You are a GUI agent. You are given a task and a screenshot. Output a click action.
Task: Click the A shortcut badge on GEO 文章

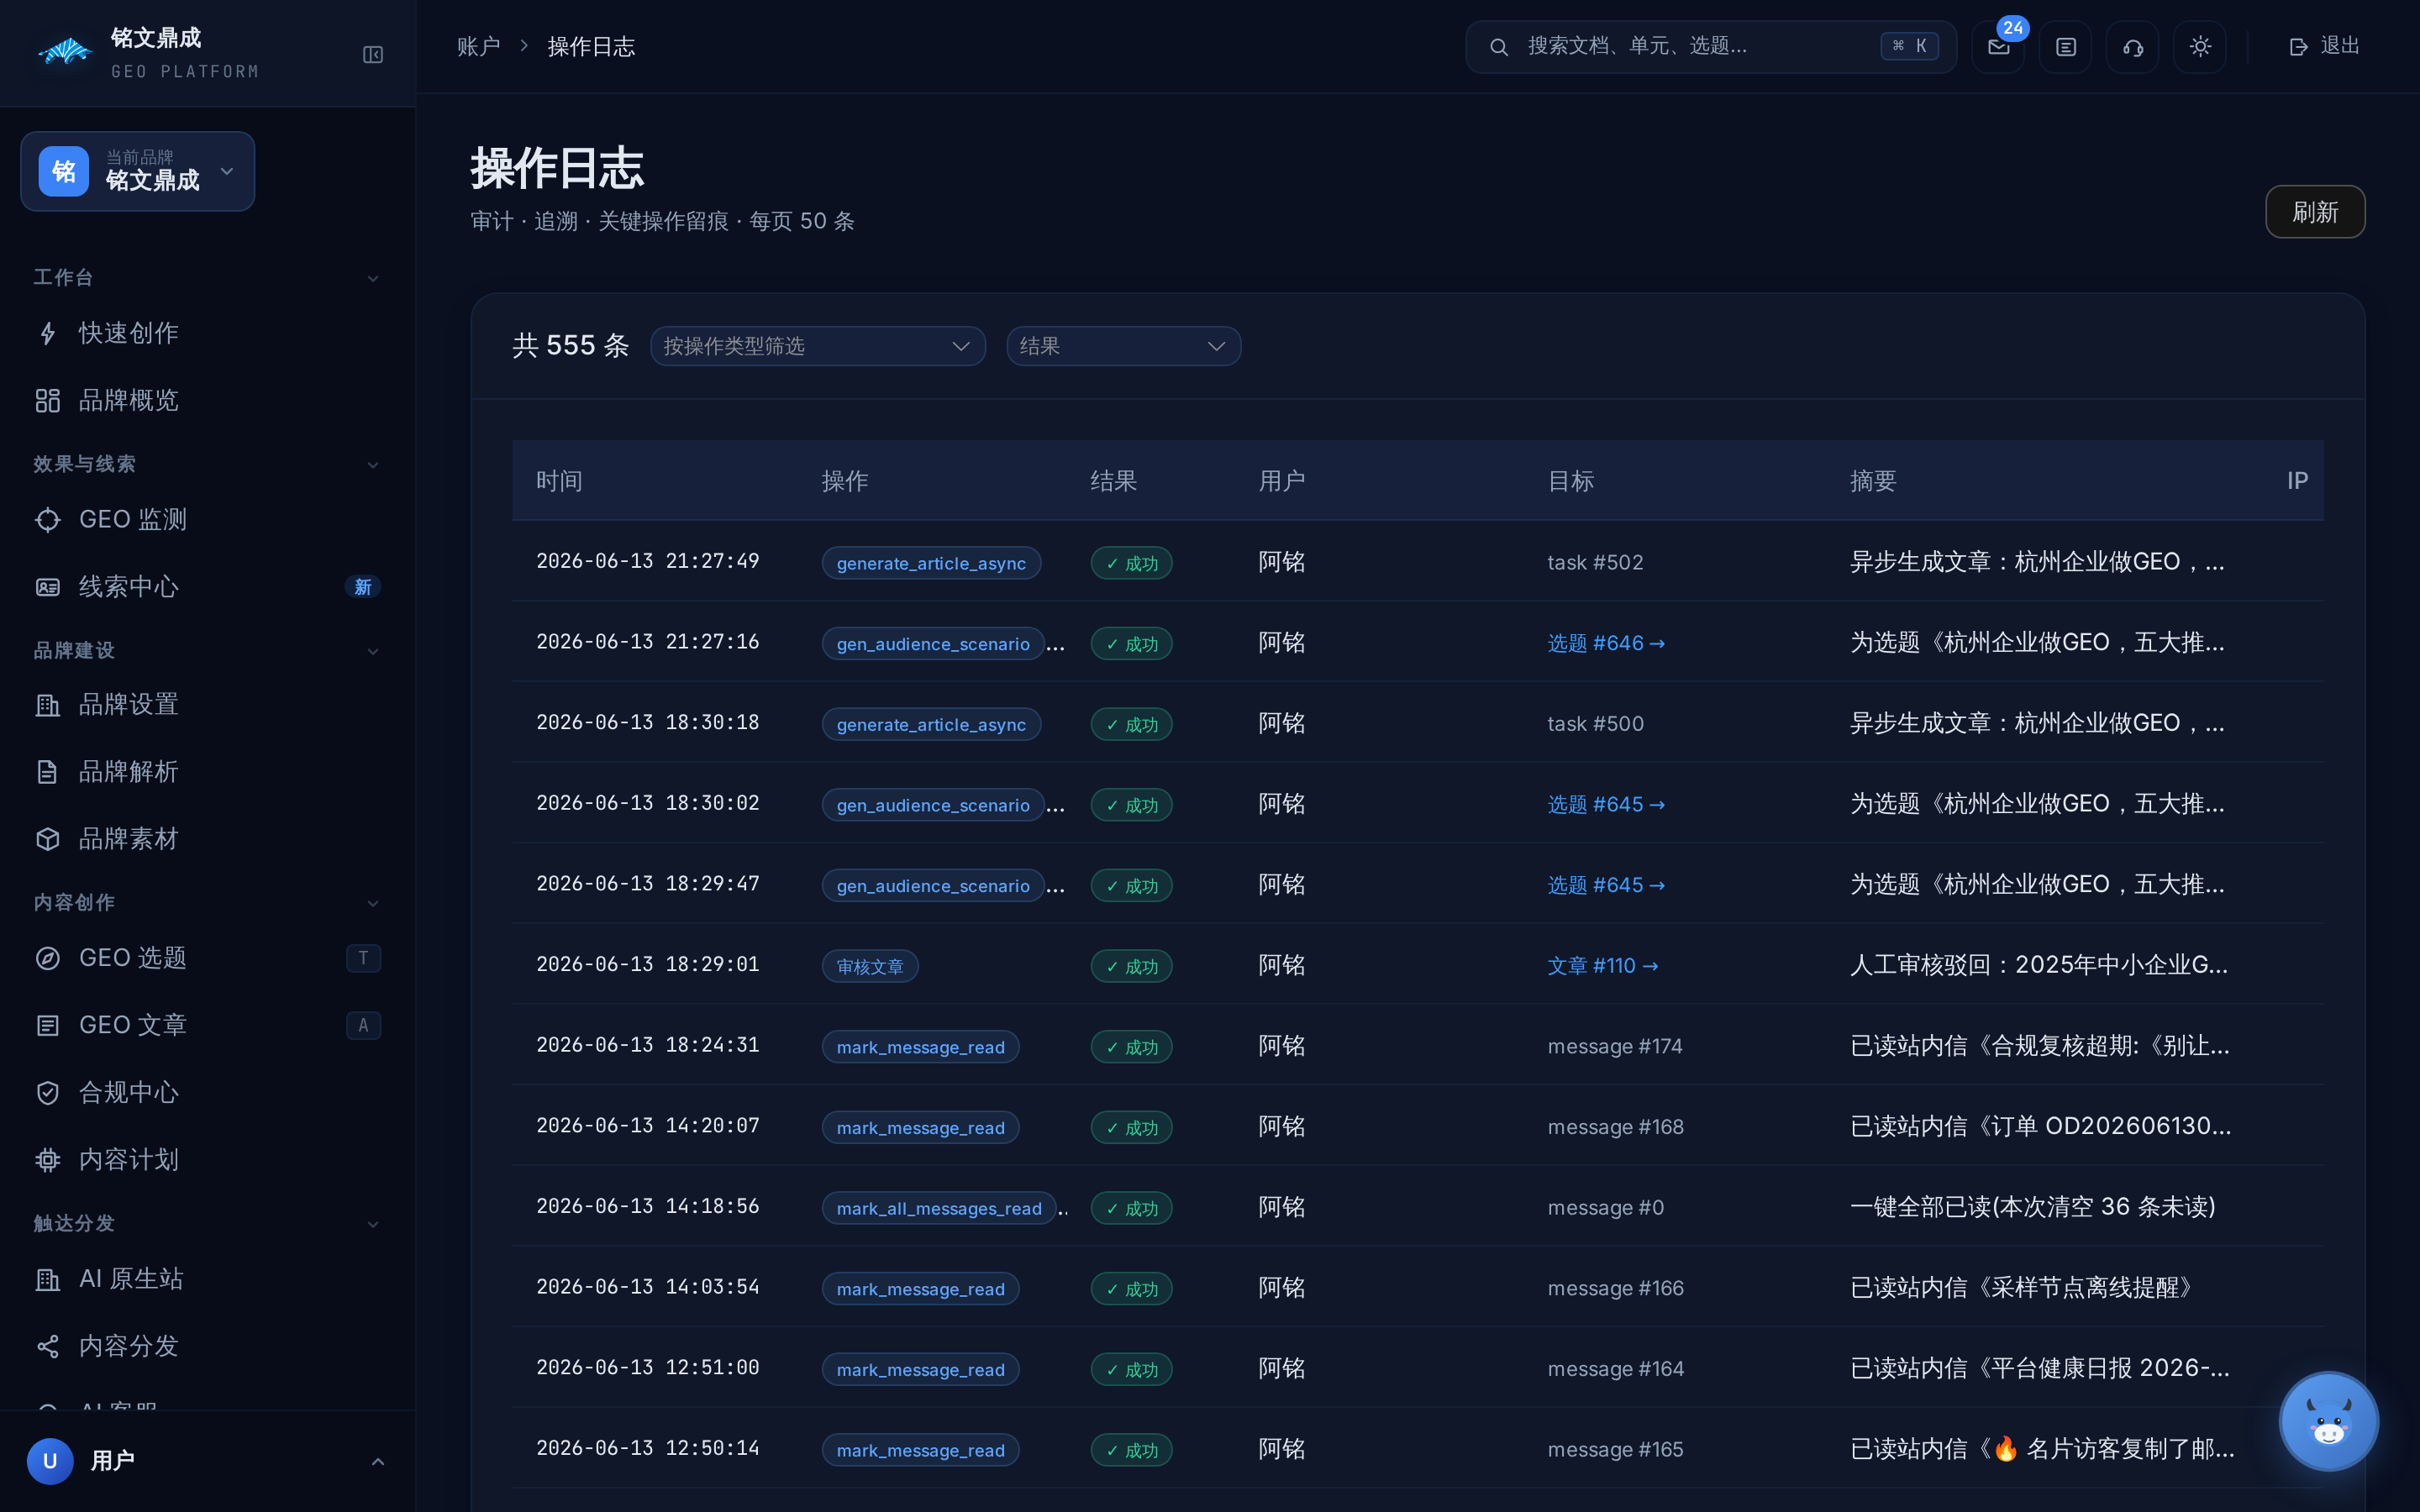coord(363,1025)
